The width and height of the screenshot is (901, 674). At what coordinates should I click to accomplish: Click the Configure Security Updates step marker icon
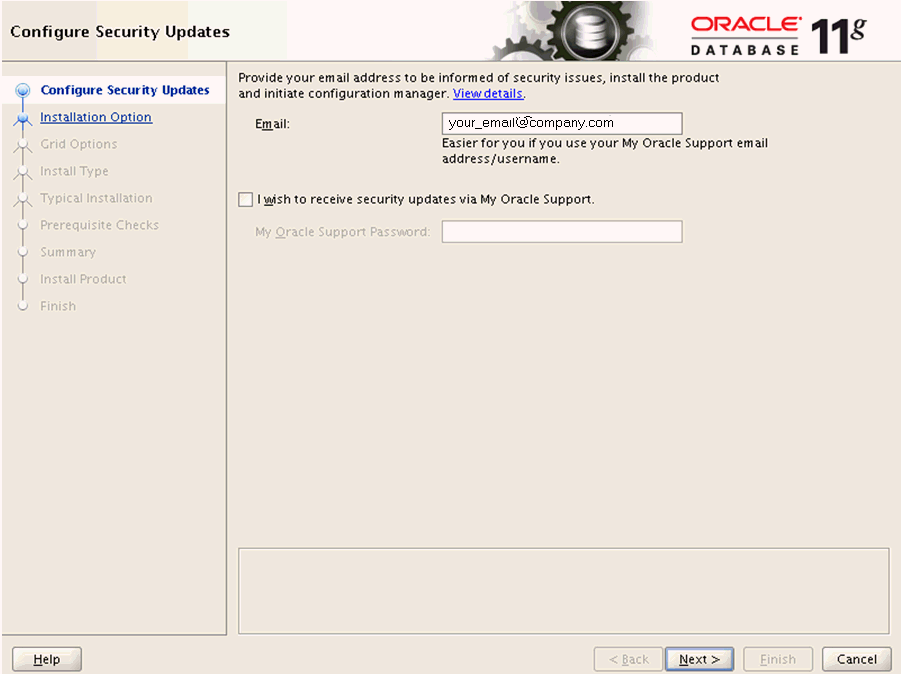[22, 90]
